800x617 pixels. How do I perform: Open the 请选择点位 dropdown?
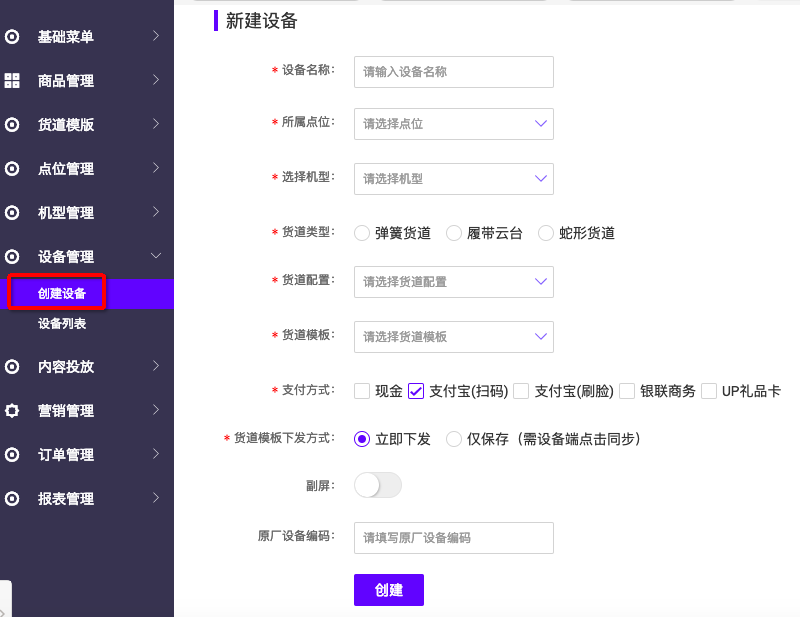click(x=454, y=124)
